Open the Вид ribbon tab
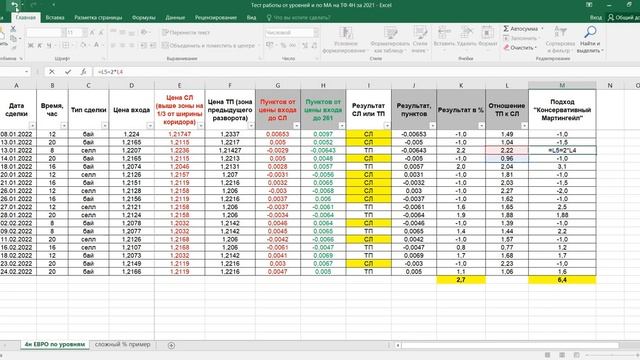The image size is (640, 360). click(x=251, y=18)
